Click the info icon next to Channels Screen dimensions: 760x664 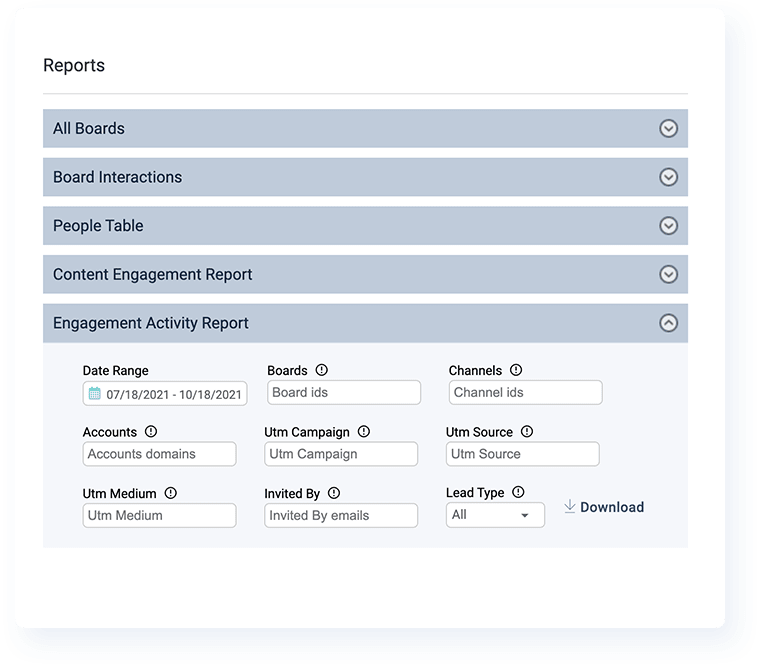516,370
